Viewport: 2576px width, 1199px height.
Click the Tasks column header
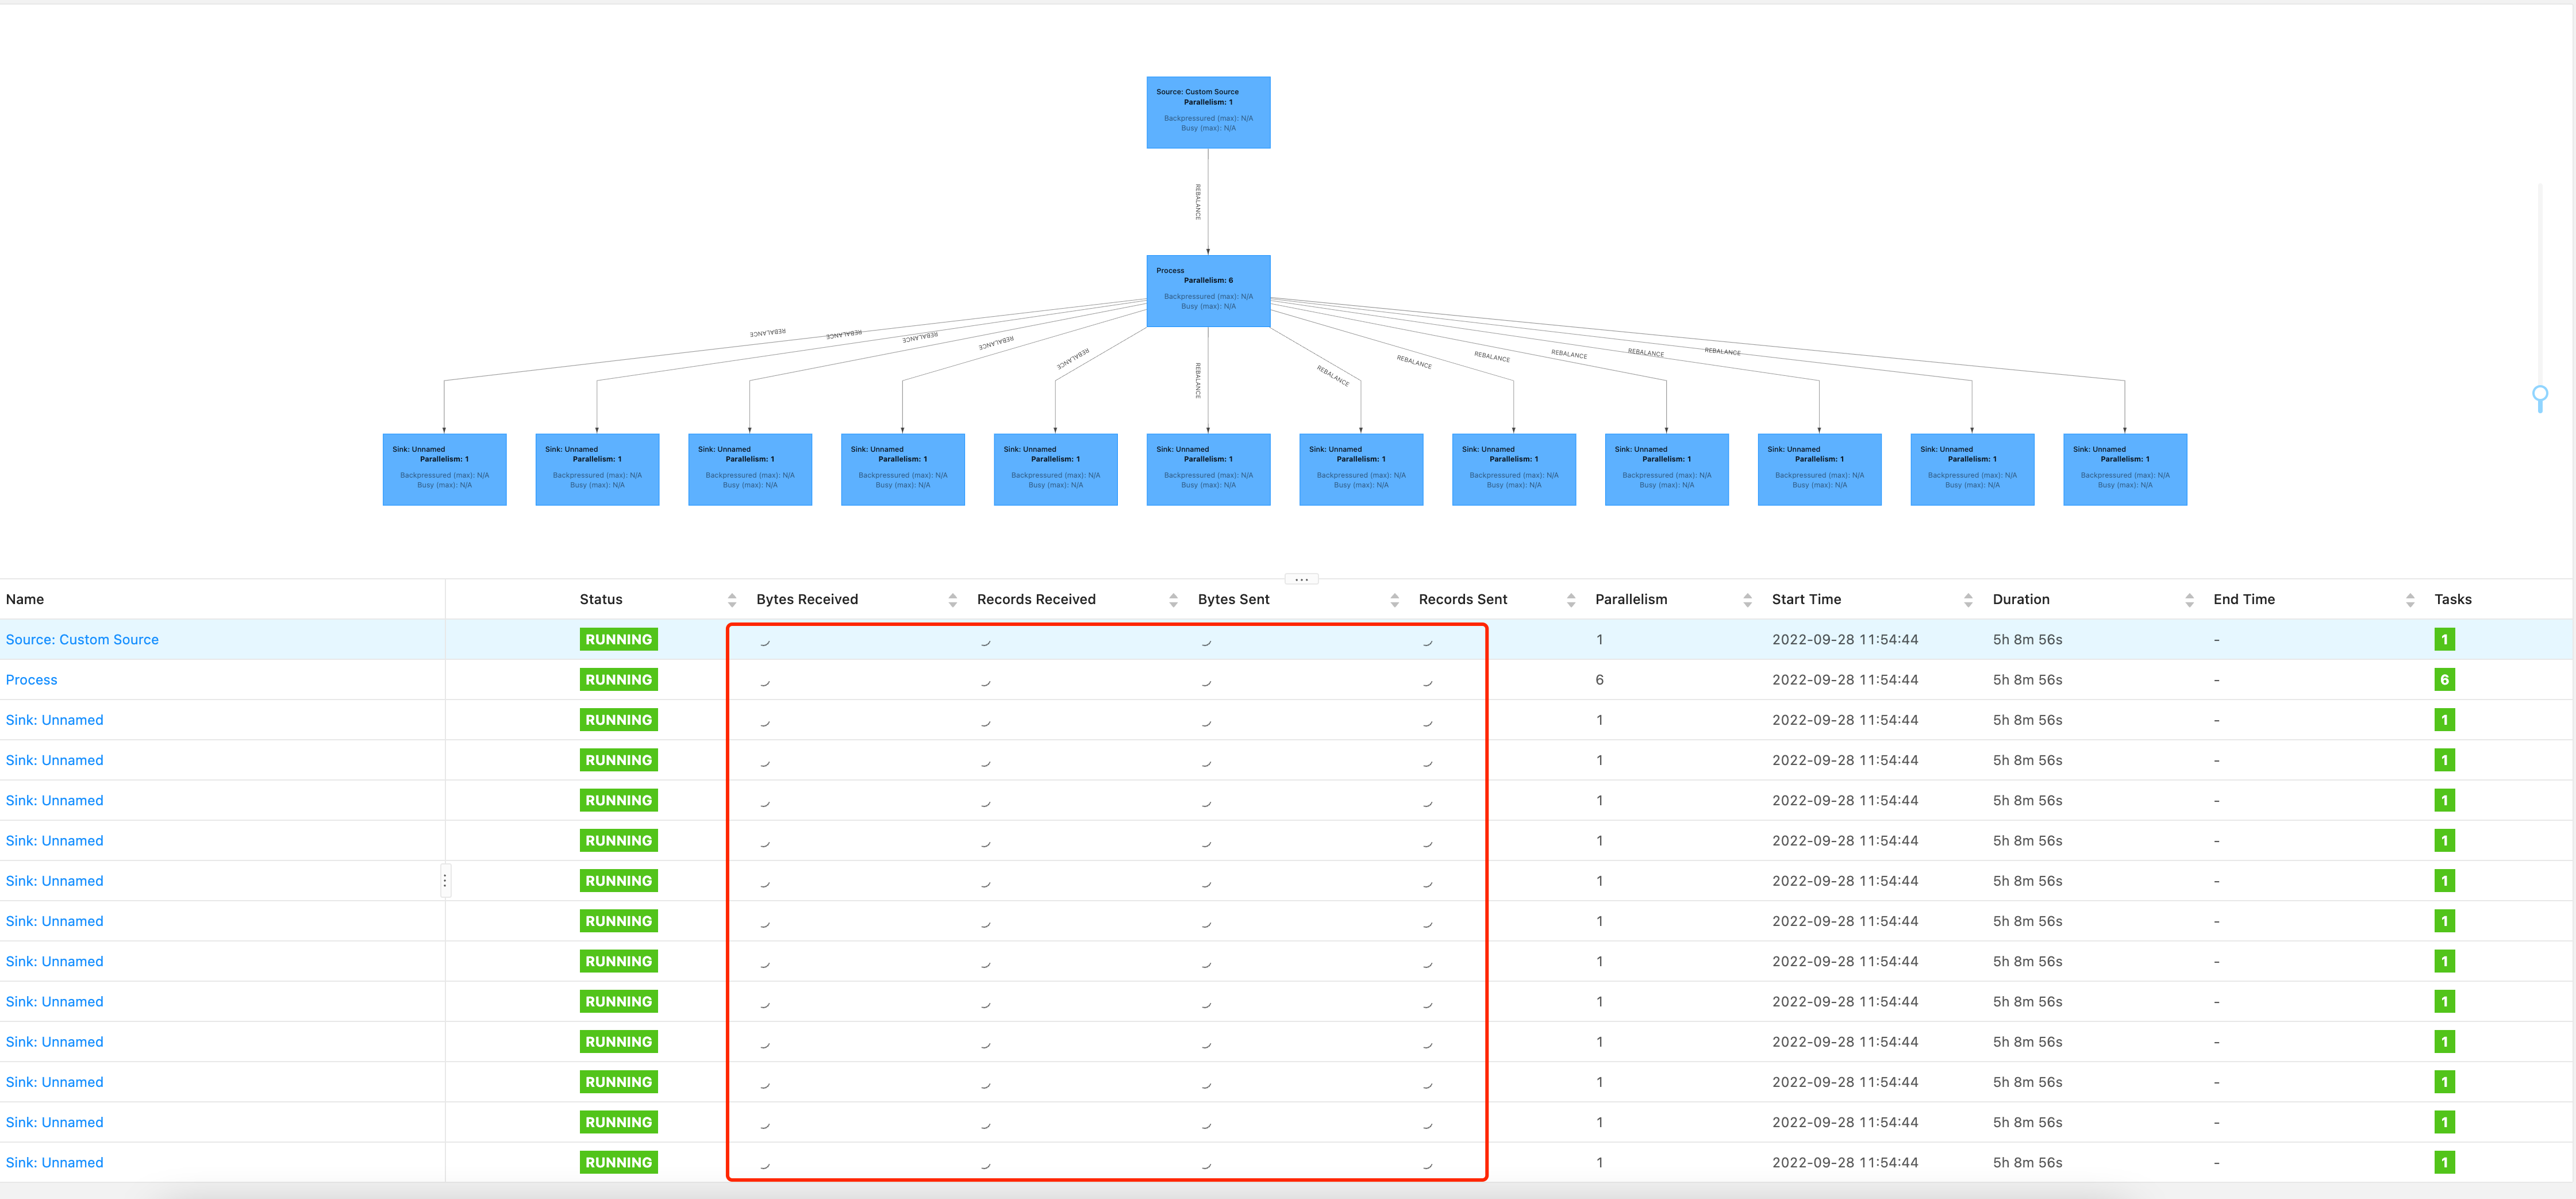pos(2452,600)
